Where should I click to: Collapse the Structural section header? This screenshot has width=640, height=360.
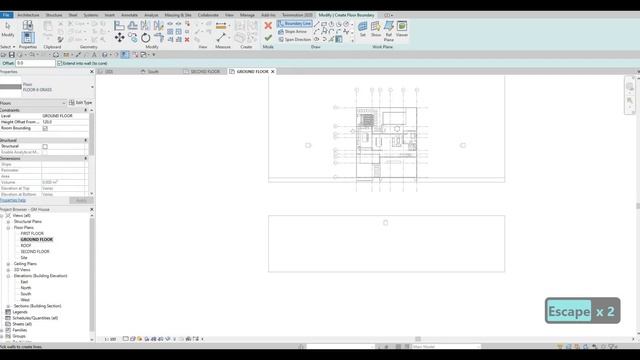coord(85,140)
